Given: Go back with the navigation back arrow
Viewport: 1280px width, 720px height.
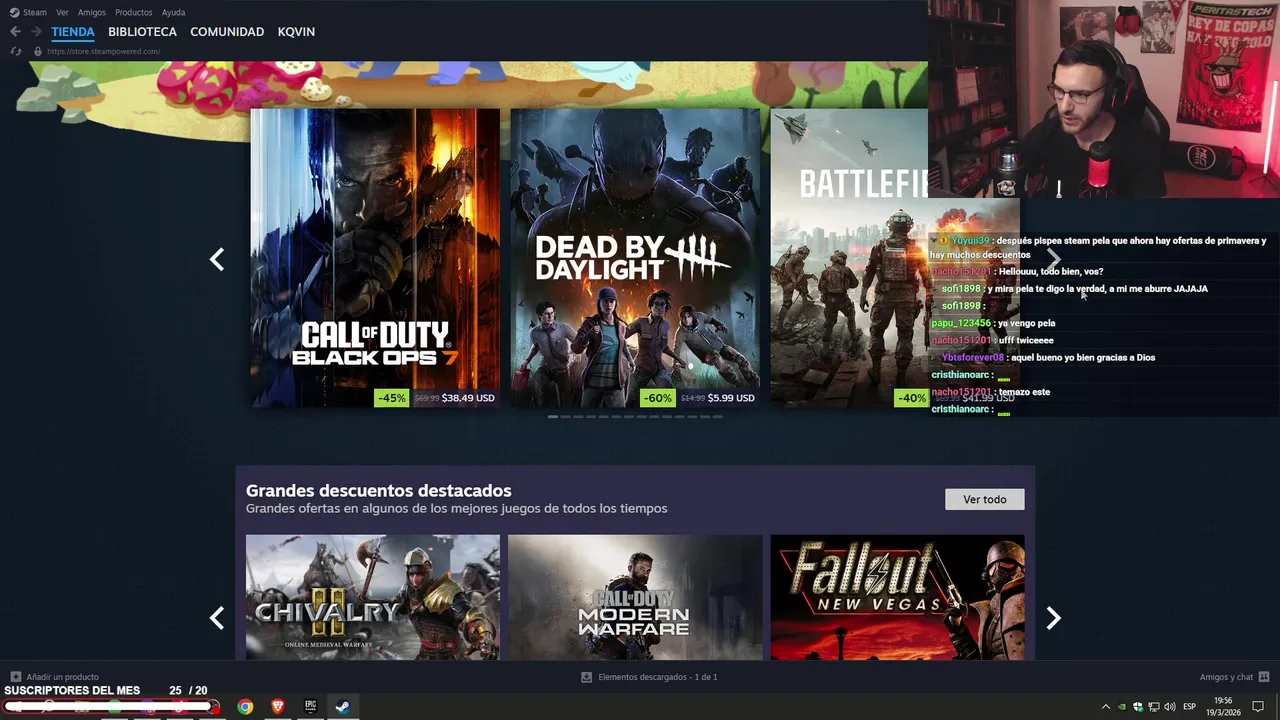Looking at the screenshot, I should coord(15,31).
